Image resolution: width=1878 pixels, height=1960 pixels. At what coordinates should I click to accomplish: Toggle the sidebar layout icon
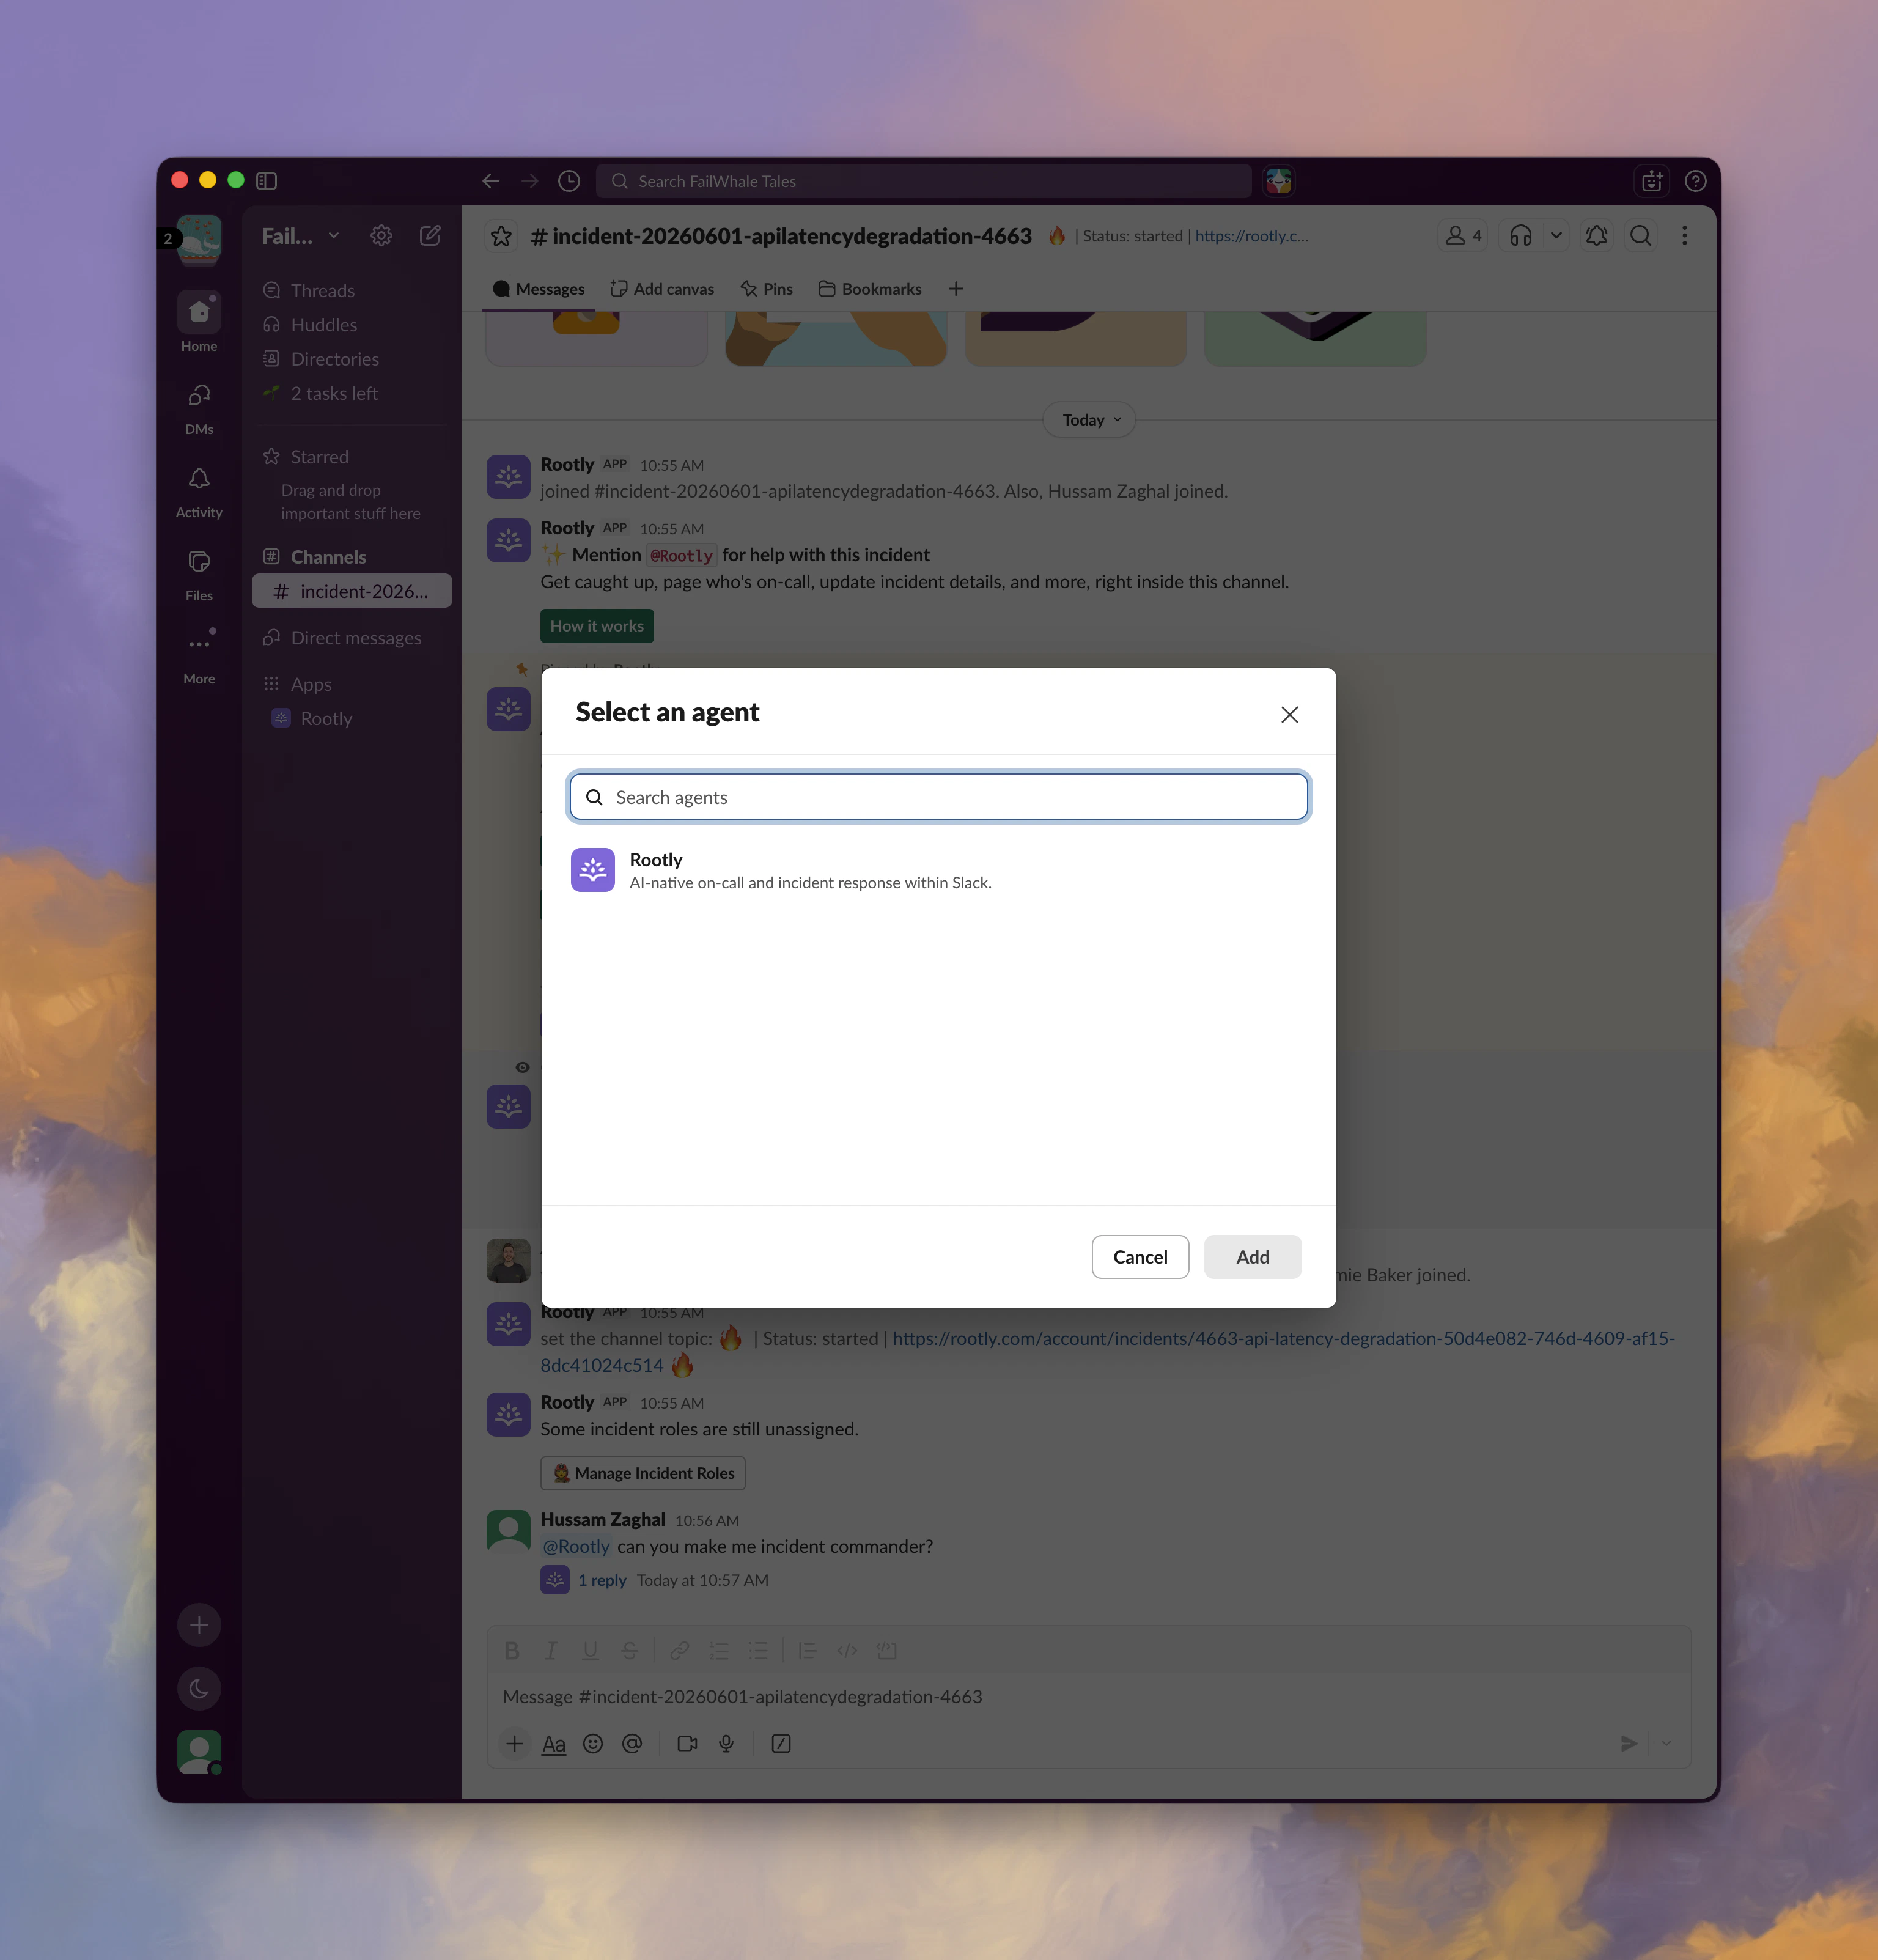tap(266, 181)
